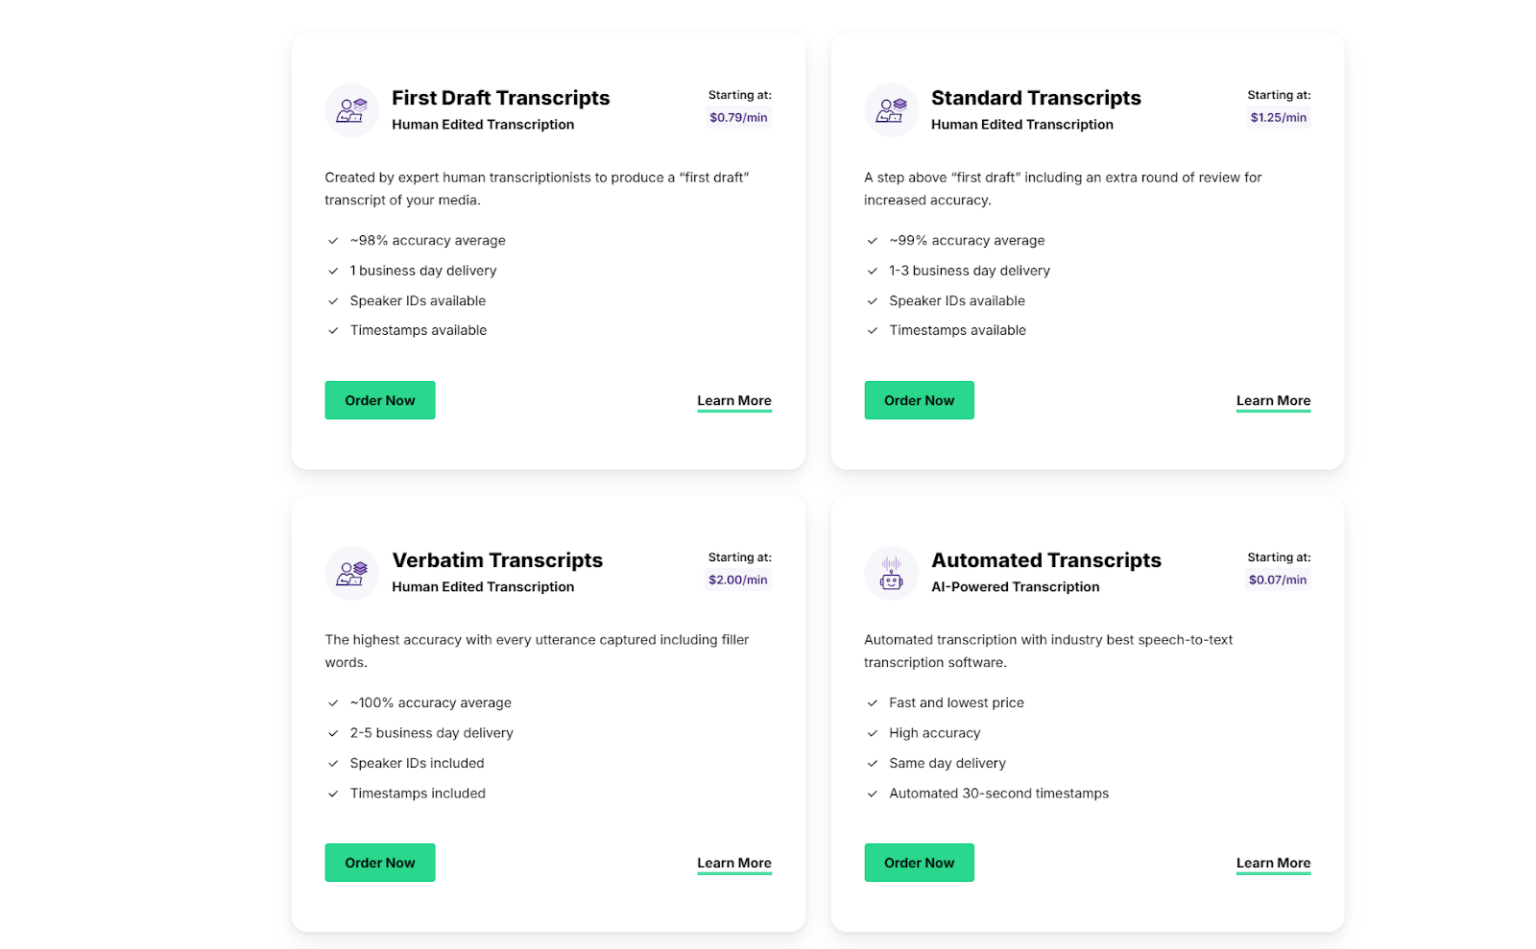Open Learn More for Verbatim Transcripts
The height and width of the screenshot is (949, 1536).
click(734, 862)
